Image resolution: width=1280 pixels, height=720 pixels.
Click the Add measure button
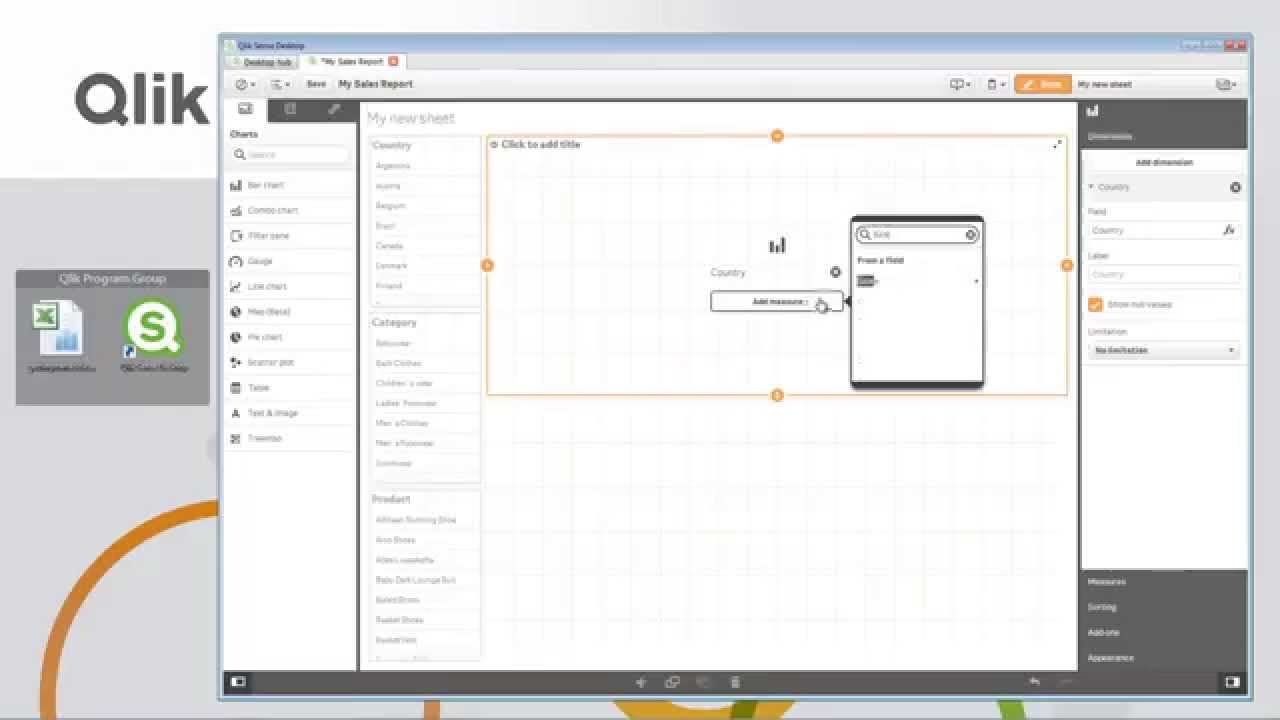777,301
